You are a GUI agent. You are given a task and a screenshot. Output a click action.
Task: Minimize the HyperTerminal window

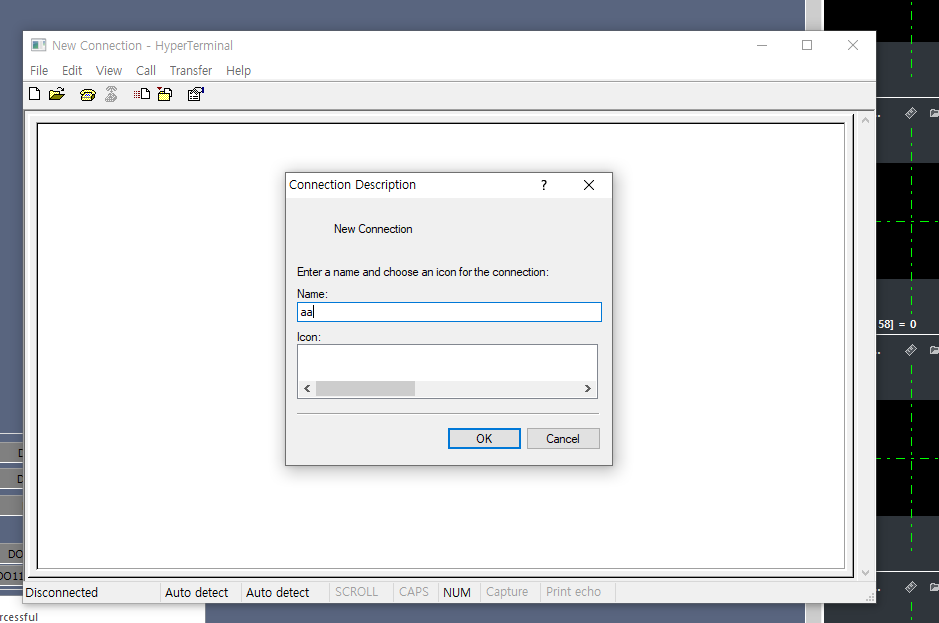coord(762,46)
